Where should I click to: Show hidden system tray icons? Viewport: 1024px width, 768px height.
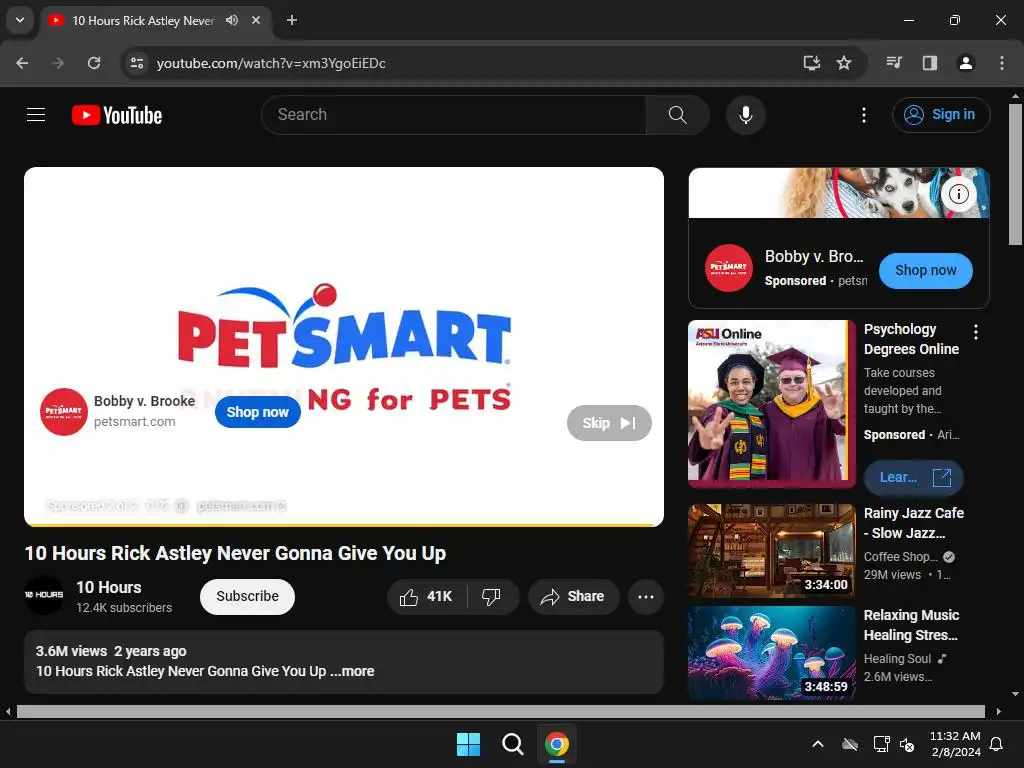[x=817, y=744]
